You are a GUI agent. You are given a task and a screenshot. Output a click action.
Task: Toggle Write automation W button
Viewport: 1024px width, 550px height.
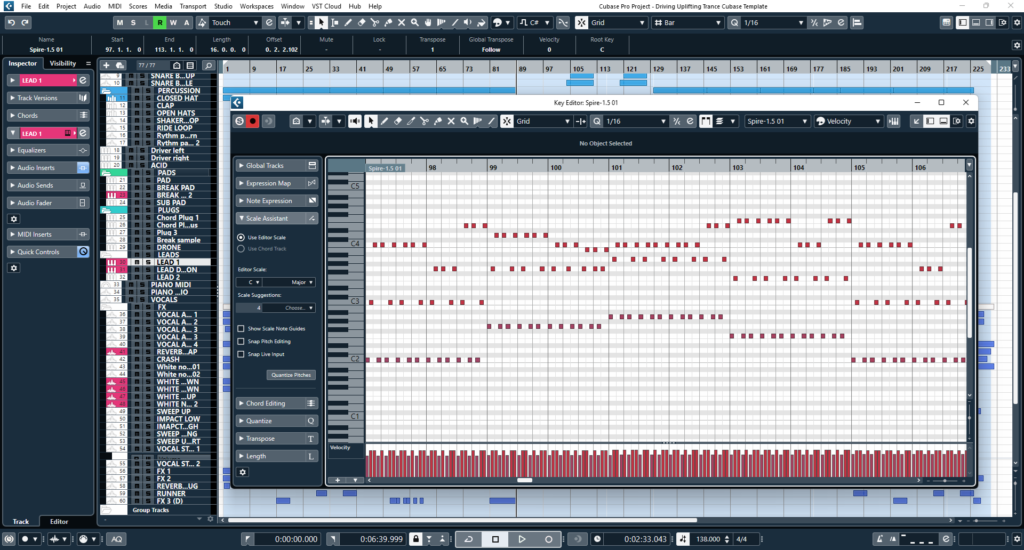pyautogui.click(x=173, y=22)
